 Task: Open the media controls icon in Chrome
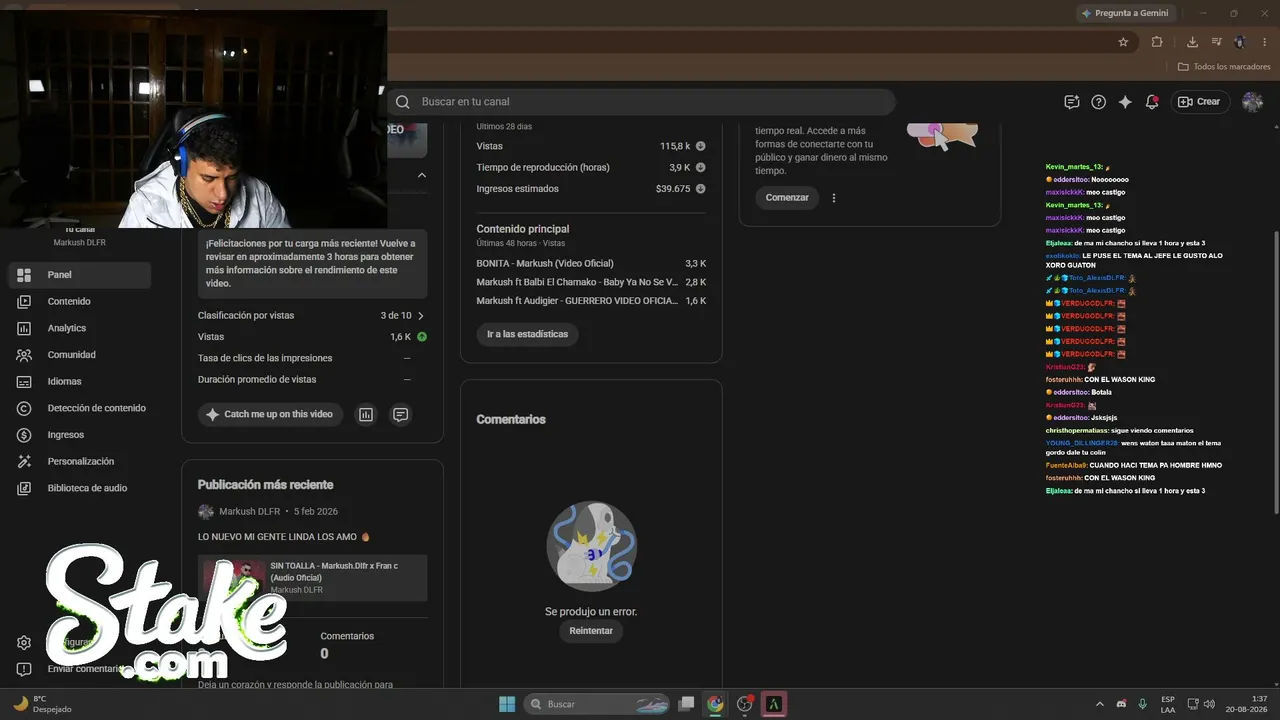click(x=1216, y=42)
